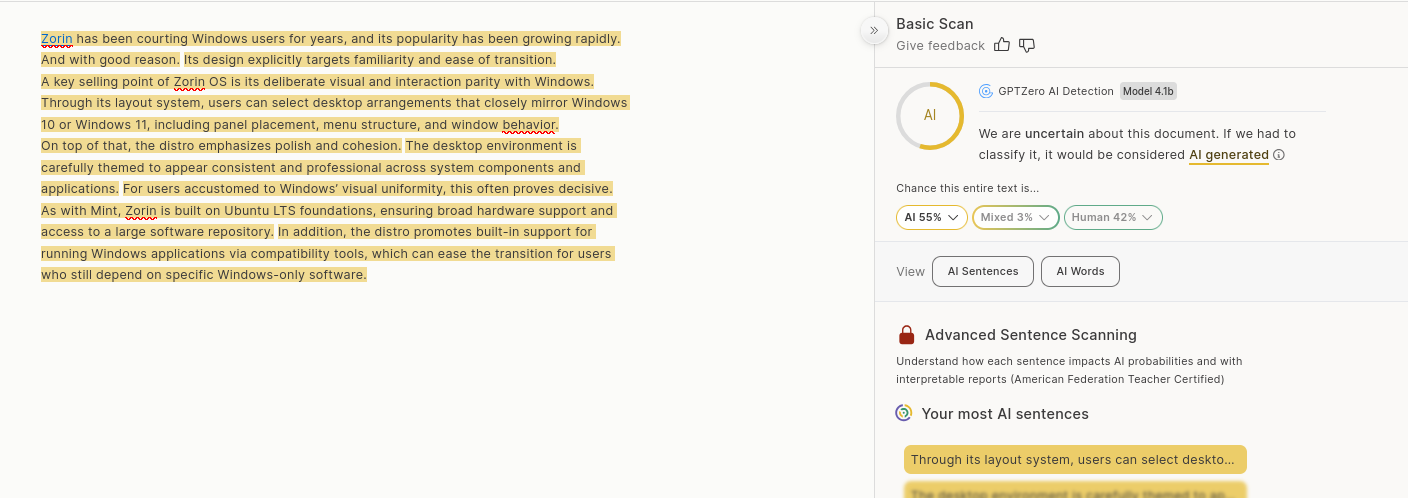Select the highlighted 'Through its layout system' sentence
The image size is (1408, 498).
pyautogui.click(x=1074, y=460)
